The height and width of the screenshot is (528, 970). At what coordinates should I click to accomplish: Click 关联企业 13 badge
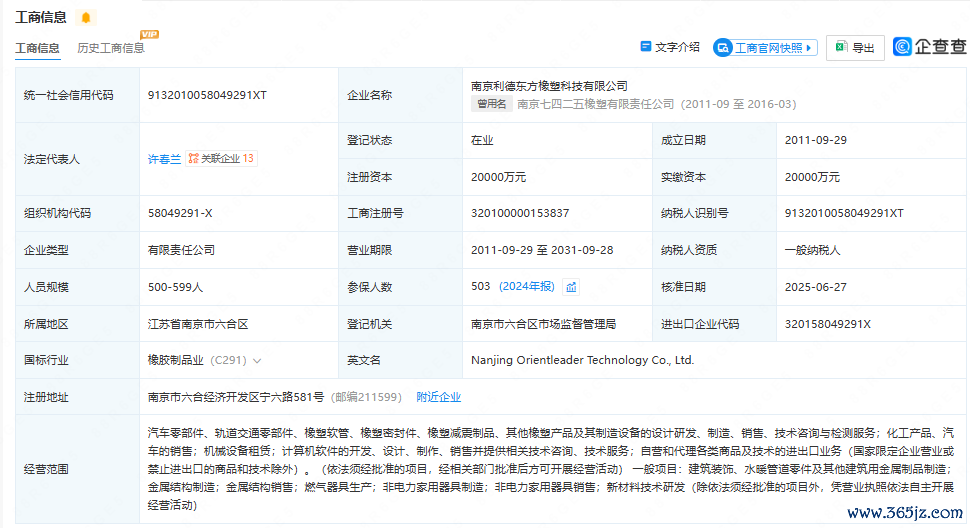[x=221, y=158]
